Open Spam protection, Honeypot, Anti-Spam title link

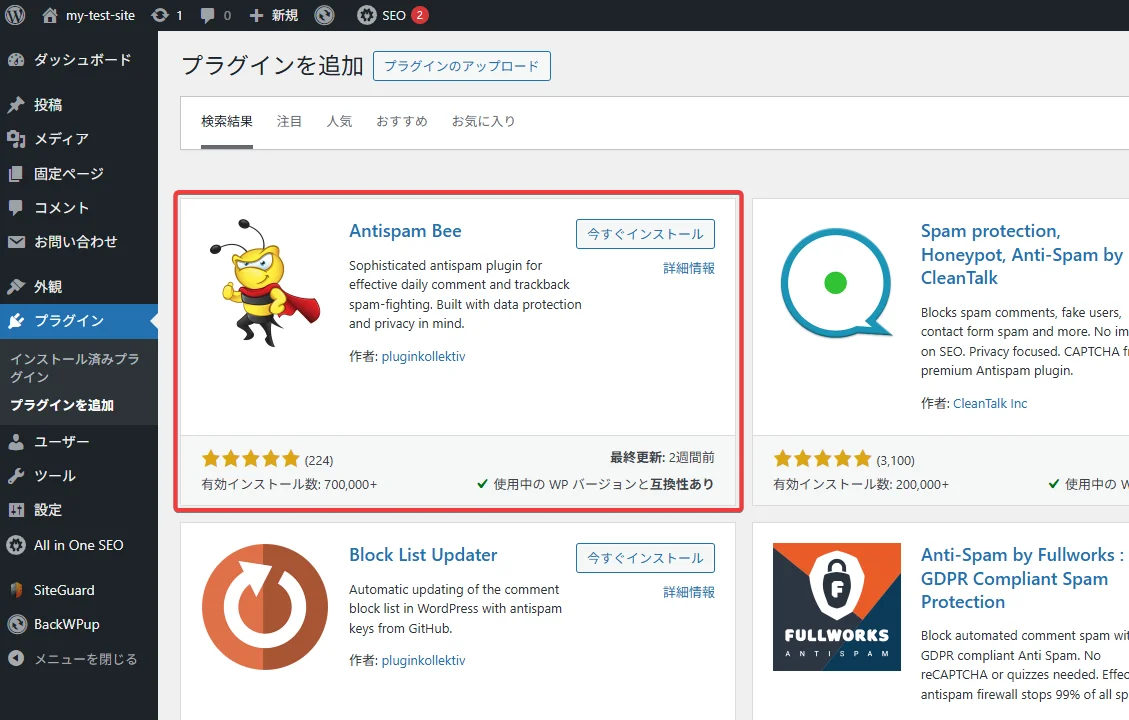pos(1022,254)
